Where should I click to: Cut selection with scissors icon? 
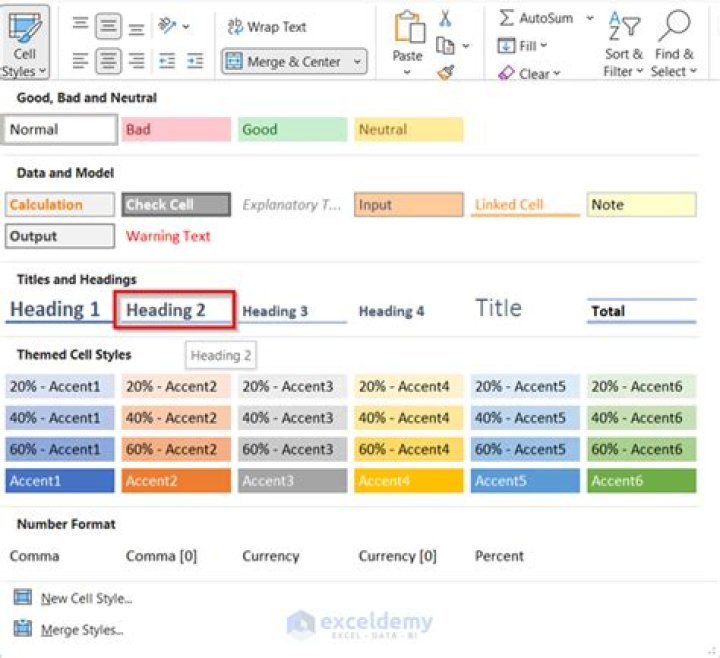[x=445, y=18]
